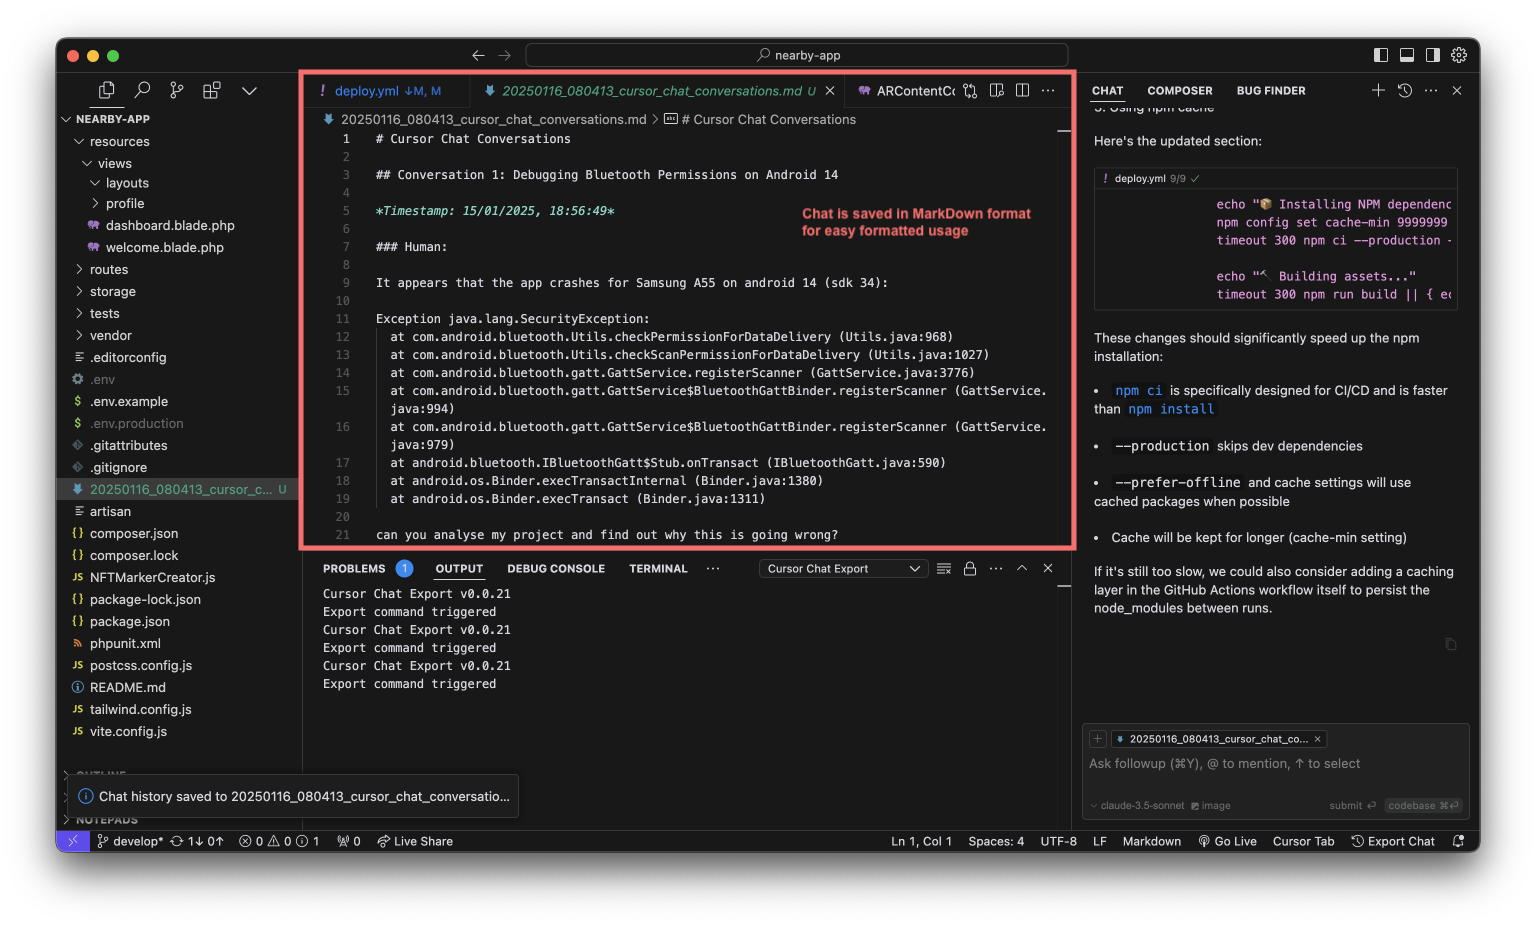Image resolution: width=1536 pixels, height=926 pixels.
Task: Switch to the ARContentC editor tab
Action: click(906, 91)
